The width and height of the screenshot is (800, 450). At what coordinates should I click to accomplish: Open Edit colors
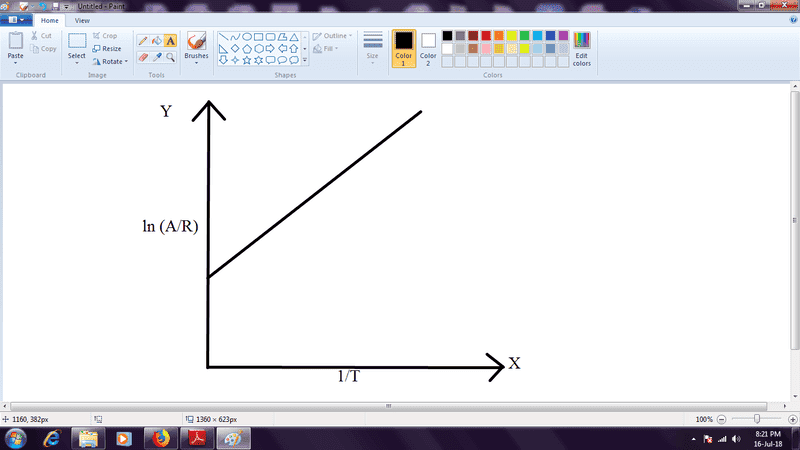pyautogui.click(x=582, y=49)
